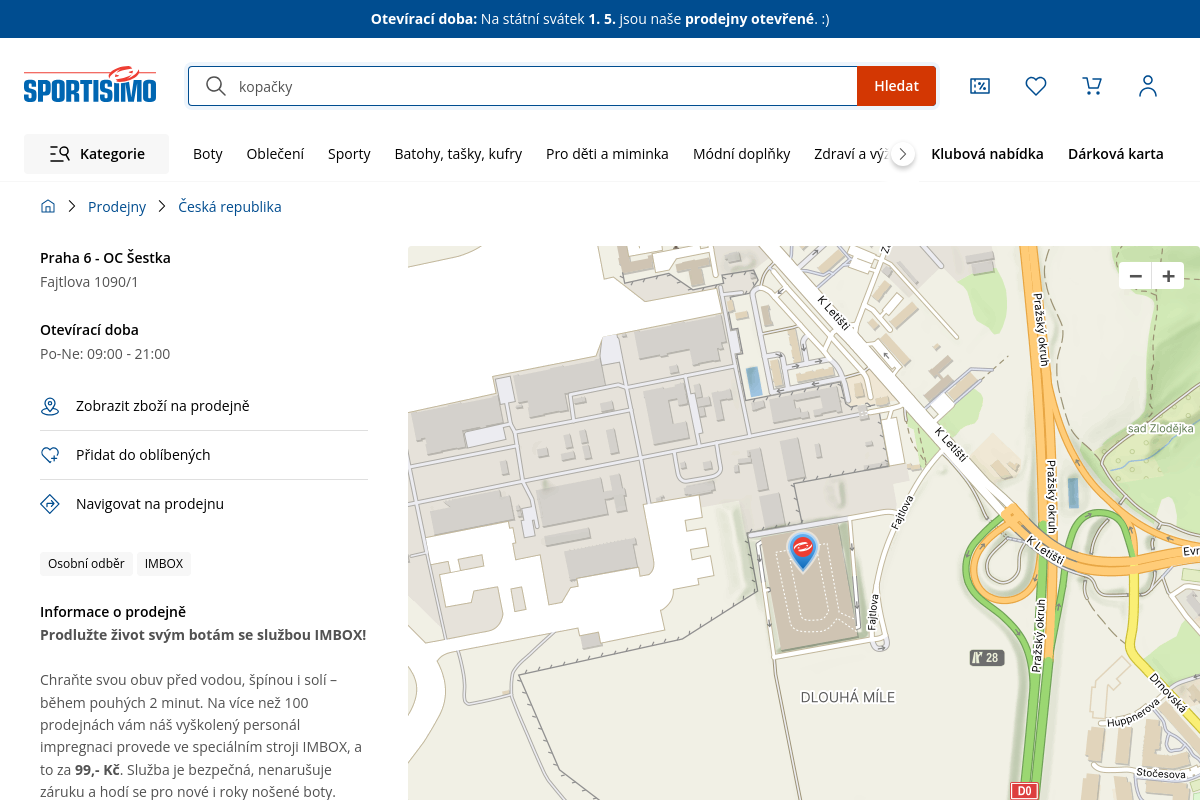Open the shopping cart

click(x=1092, y=86)
